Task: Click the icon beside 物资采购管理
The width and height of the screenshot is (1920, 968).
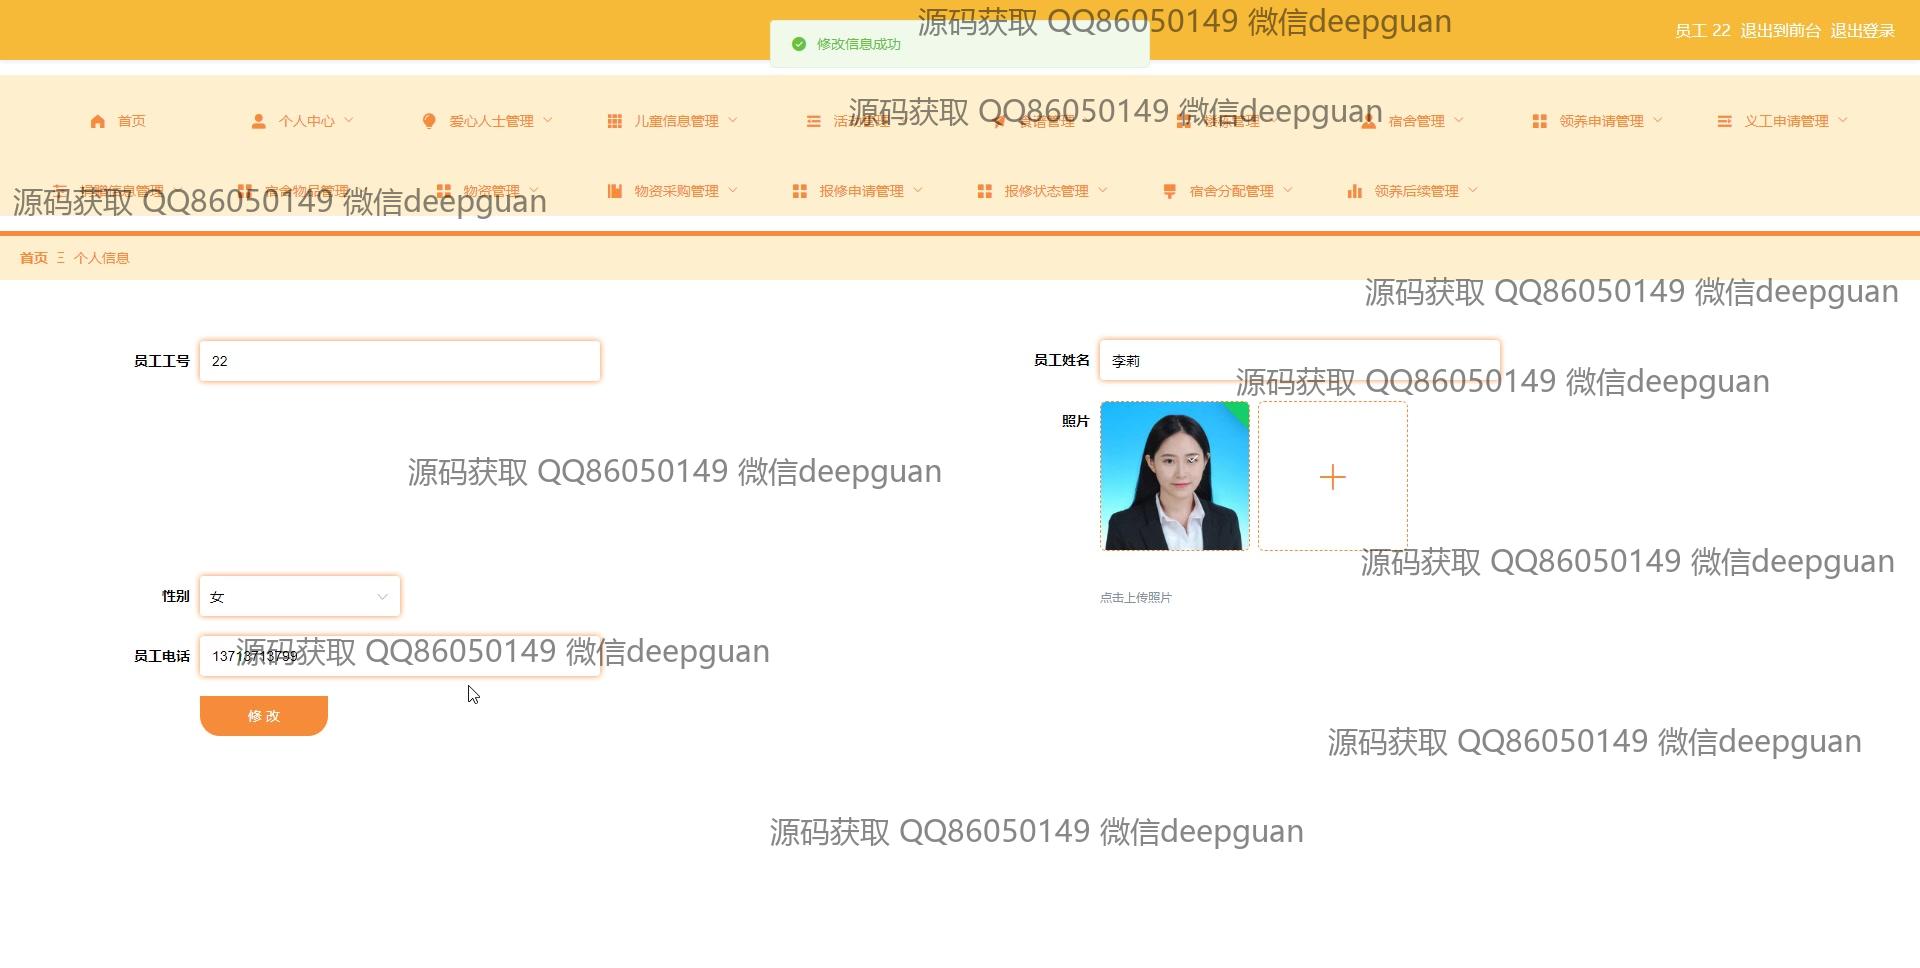Action: [x=614, y=191]
